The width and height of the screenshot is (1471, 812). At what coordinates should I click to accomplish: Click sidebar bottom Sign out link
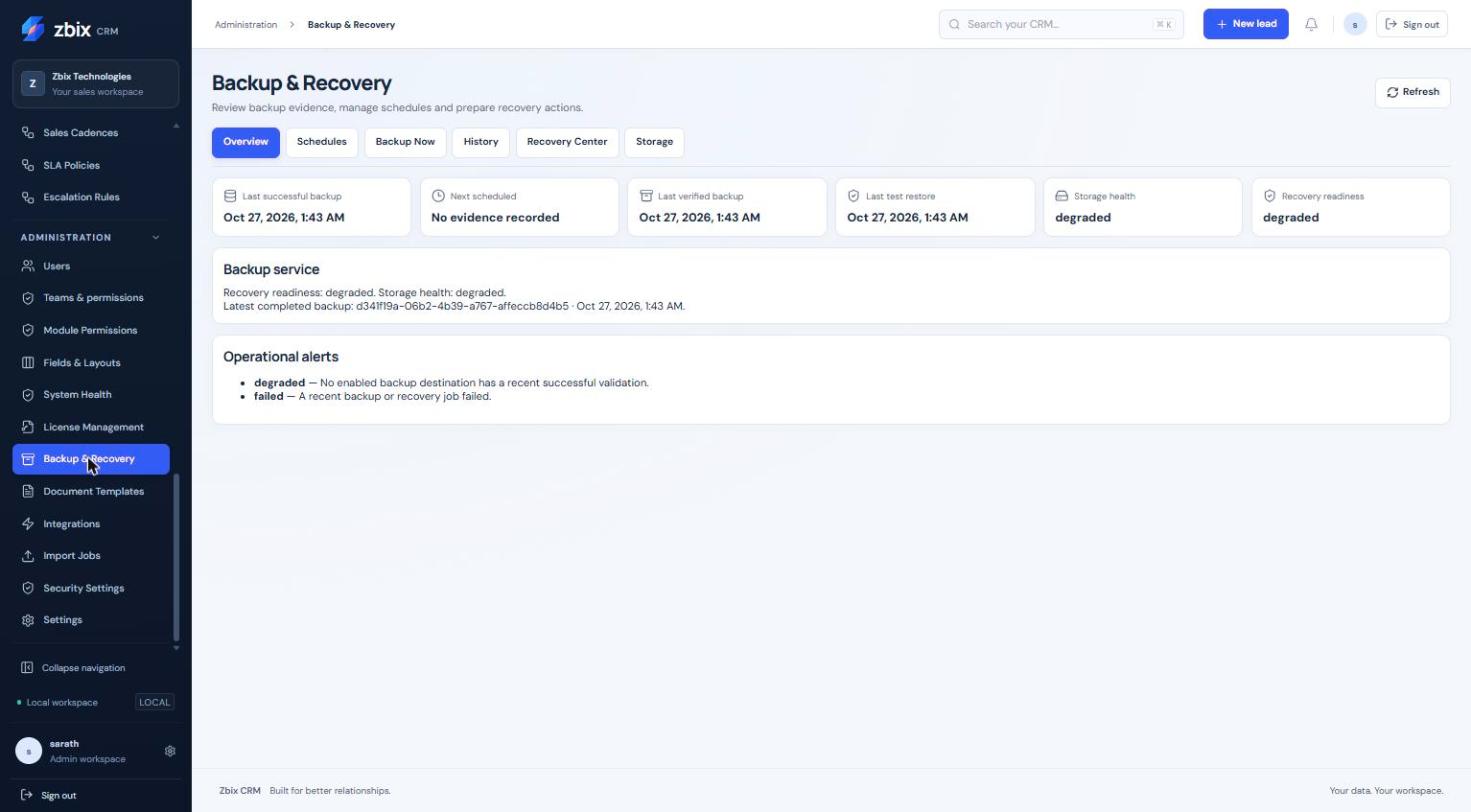49,796
